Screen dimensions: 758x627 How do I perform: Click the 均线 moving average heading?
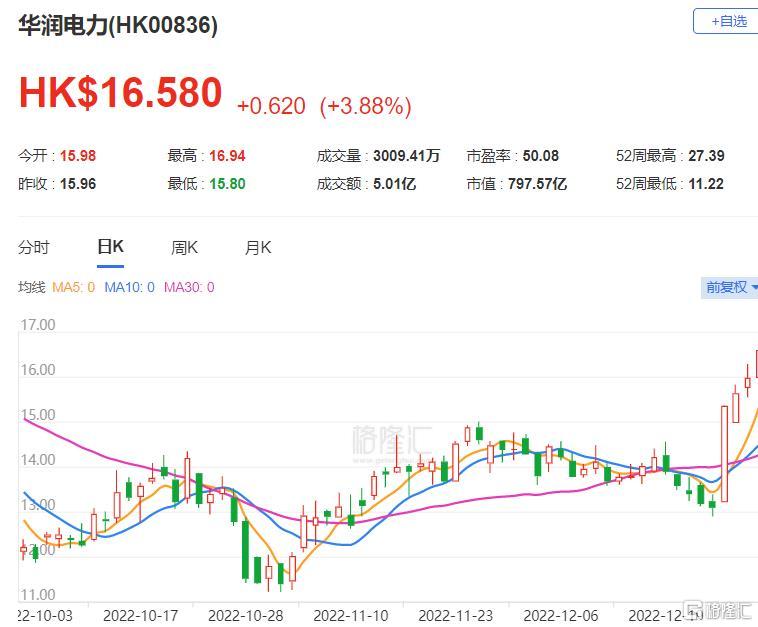[x=31, y=287]
